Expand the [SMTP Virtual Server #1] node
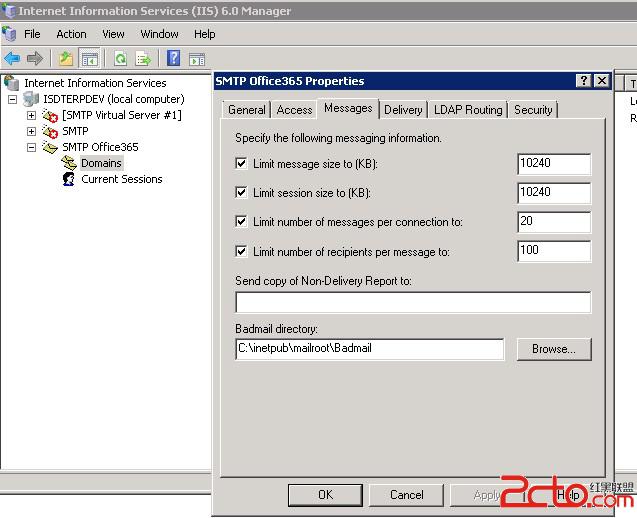The image size is (637, 518). click(31, 115)
